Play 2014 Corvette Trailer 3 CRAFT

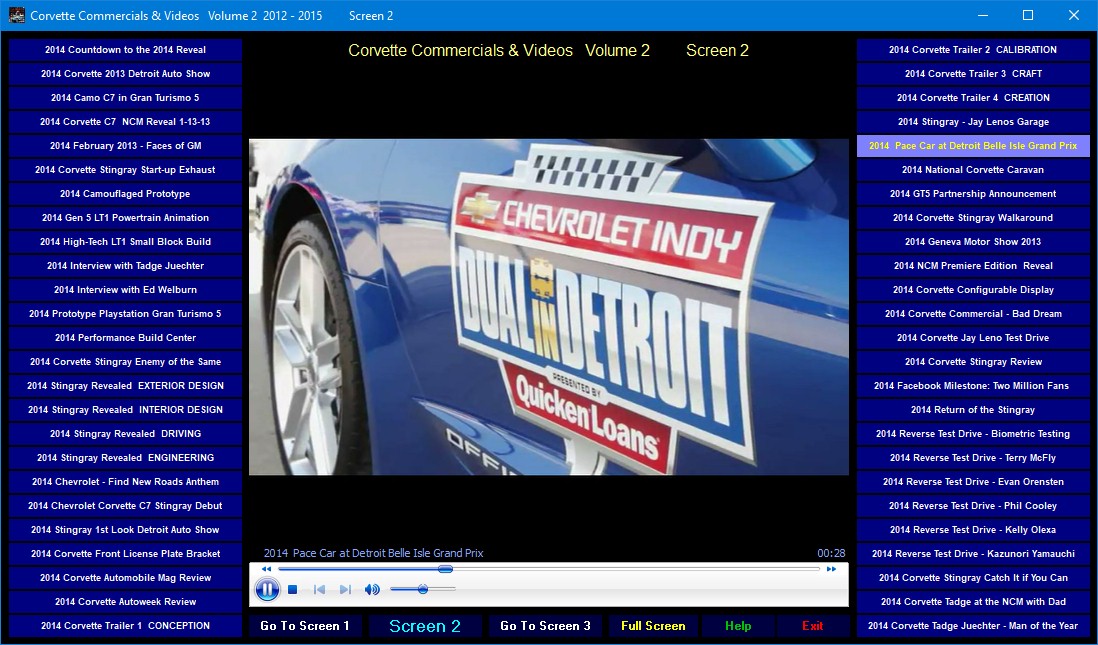(x=973, y=74)
